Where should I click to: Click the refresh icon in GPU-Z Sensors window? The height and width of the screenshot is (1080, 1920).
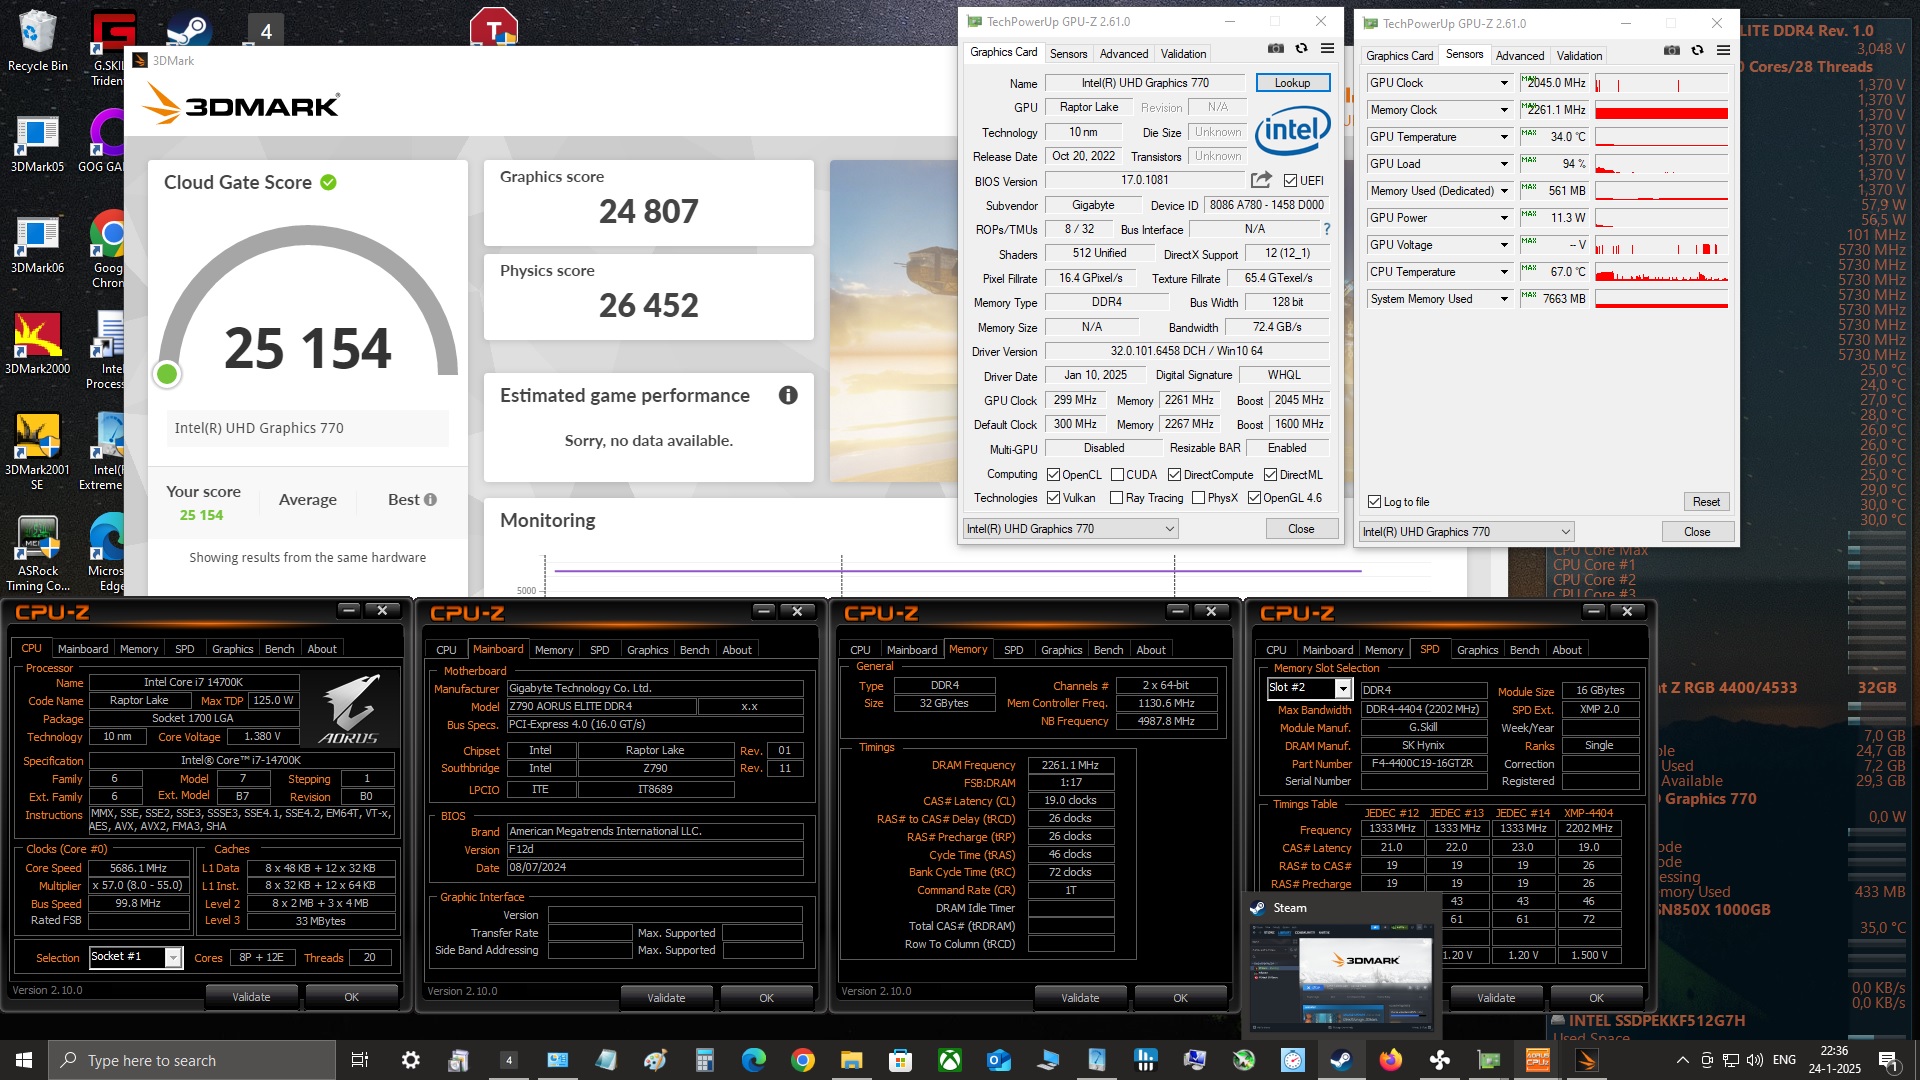pyautogui.click(x=1697, y=50)
